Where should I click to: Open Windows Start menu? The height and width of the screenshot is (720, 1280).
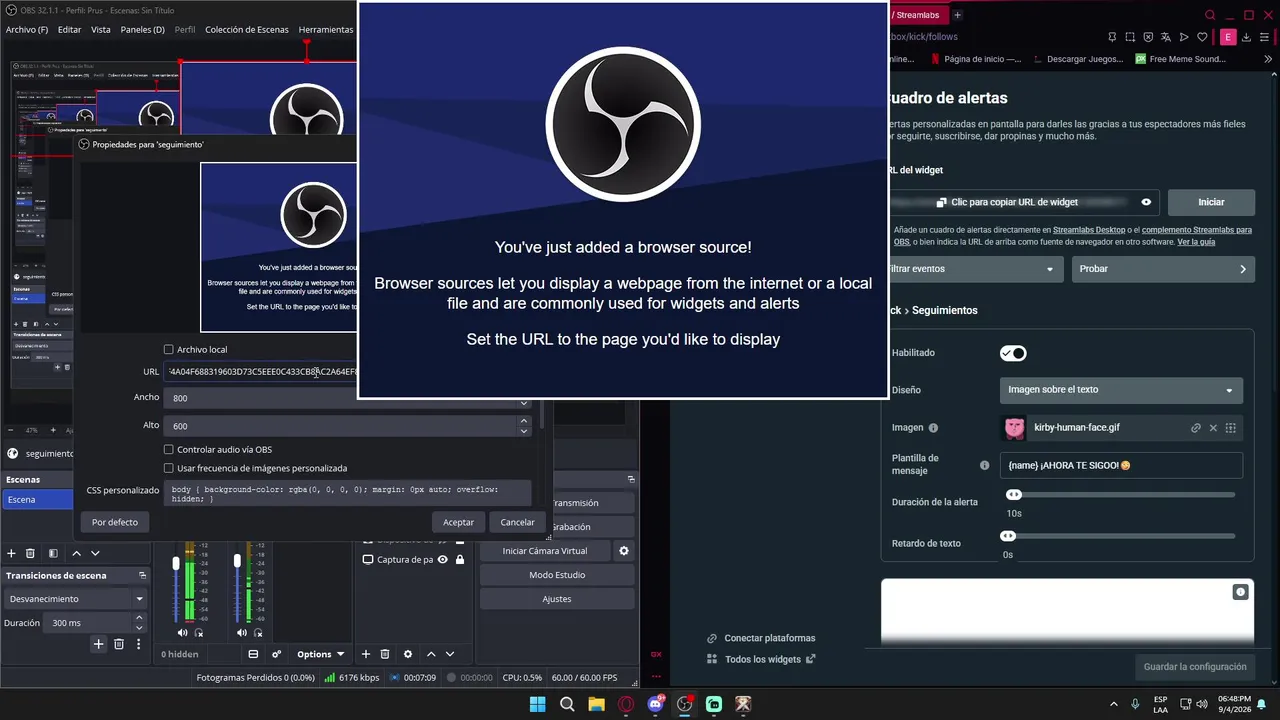tap(537, 704)
